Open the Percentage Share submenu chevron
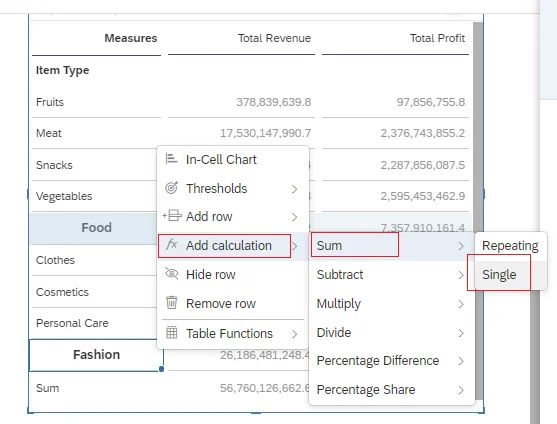 [x=461, y=390]
